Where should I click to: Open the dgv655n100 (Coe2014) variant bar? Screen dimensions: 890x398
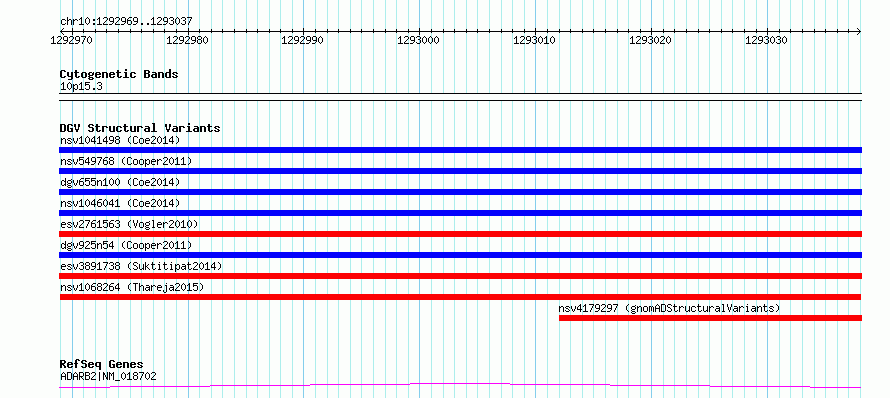pos(460,192)
